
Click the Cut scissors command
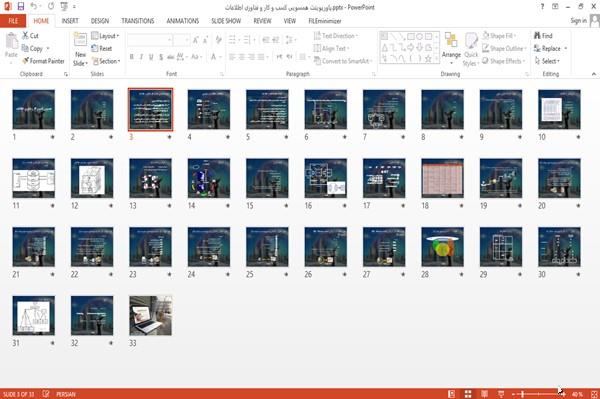pos(30,36)
